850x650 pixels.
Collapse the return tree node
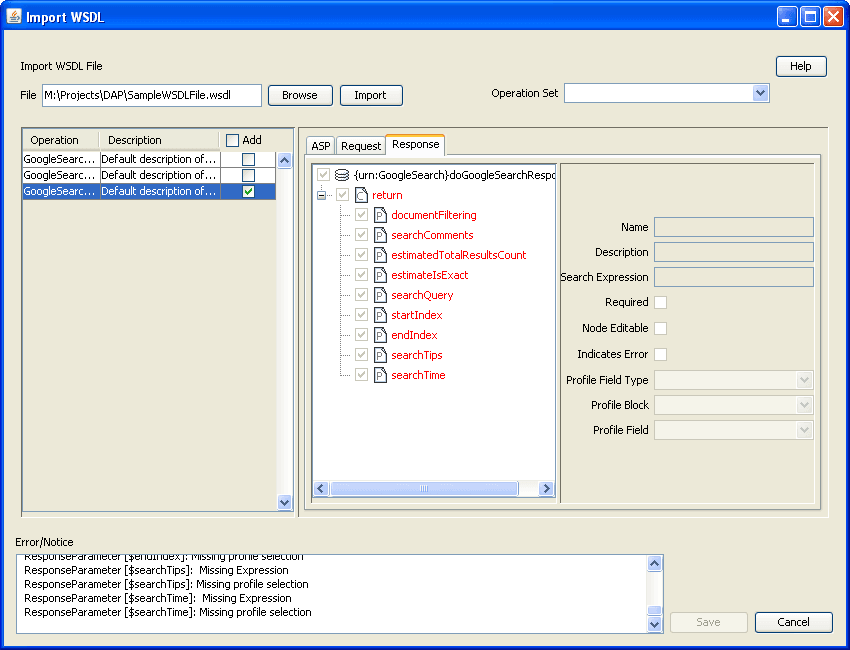point(321,195)
